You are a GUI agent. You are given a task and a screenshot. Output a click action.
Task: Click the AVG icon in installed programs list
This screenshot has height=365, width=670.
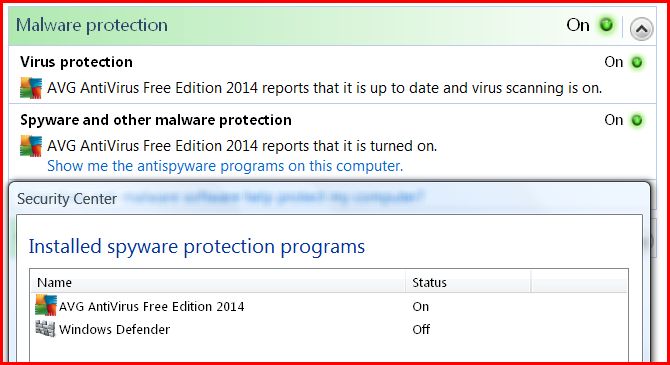46,306
